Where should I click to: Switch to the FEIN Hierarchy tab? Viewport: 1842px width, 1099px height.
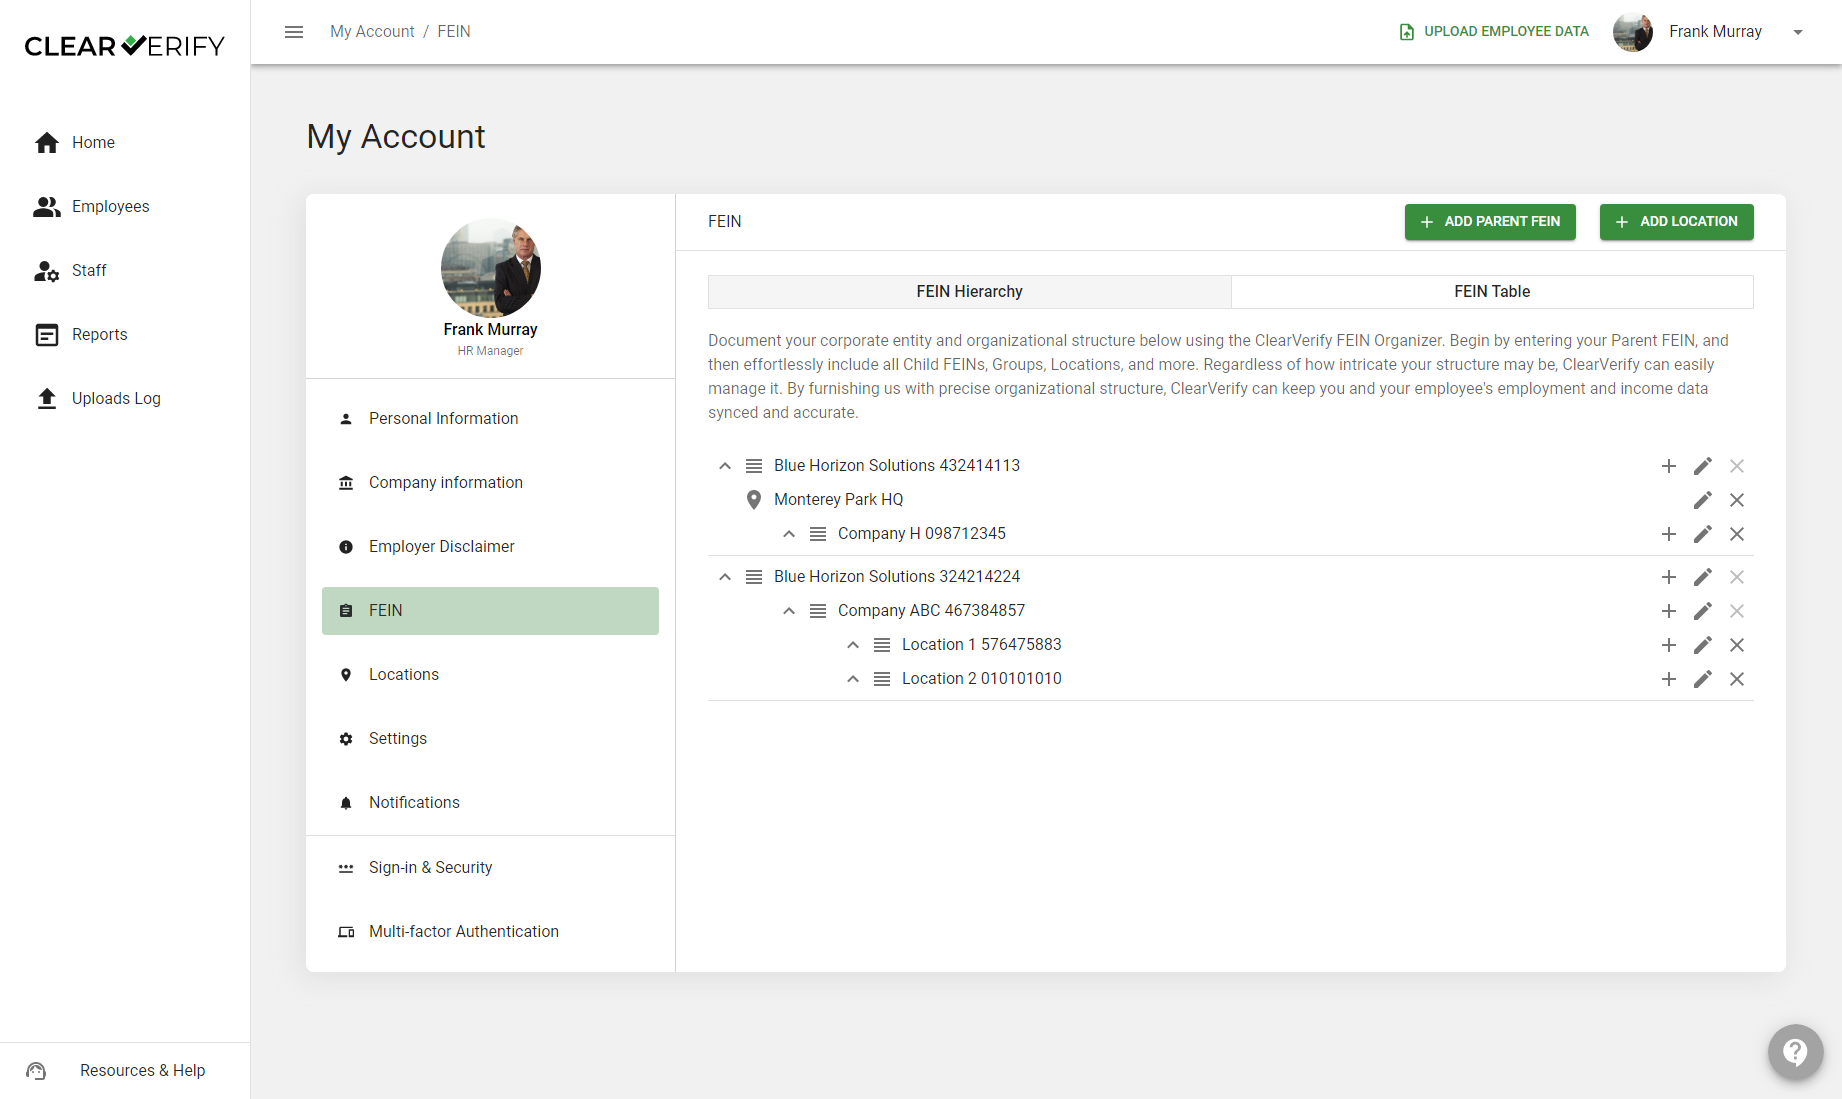tap(970, 292)
